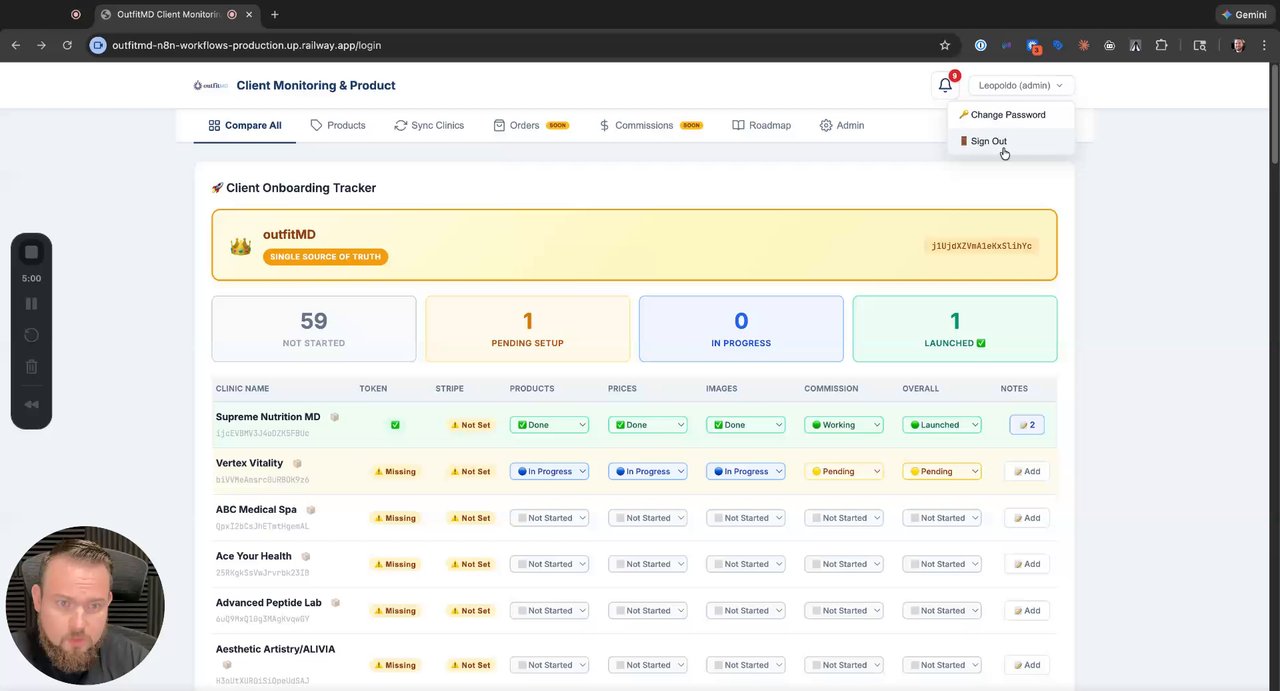
Task: Click the rewind icon in recorder widget
Action: (x=31, y=404)
